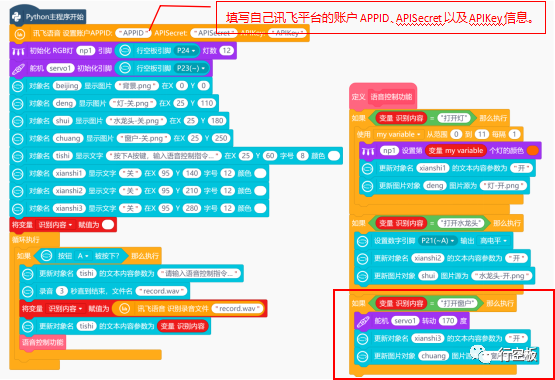Click the board icon beside 行空板引脚 P23(~)
This screenshot has height=380, width=555.
coord(125,68)
